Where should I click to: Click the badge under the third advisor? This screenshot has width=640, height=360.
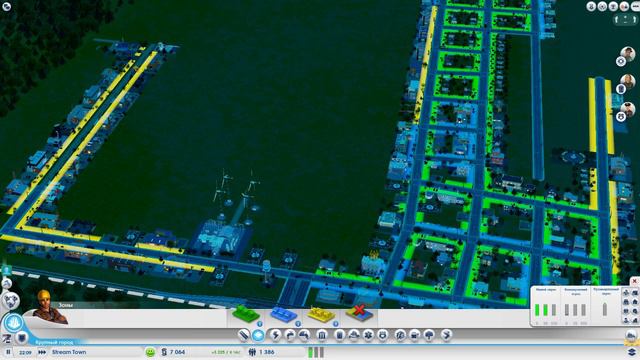pos(621,117)
